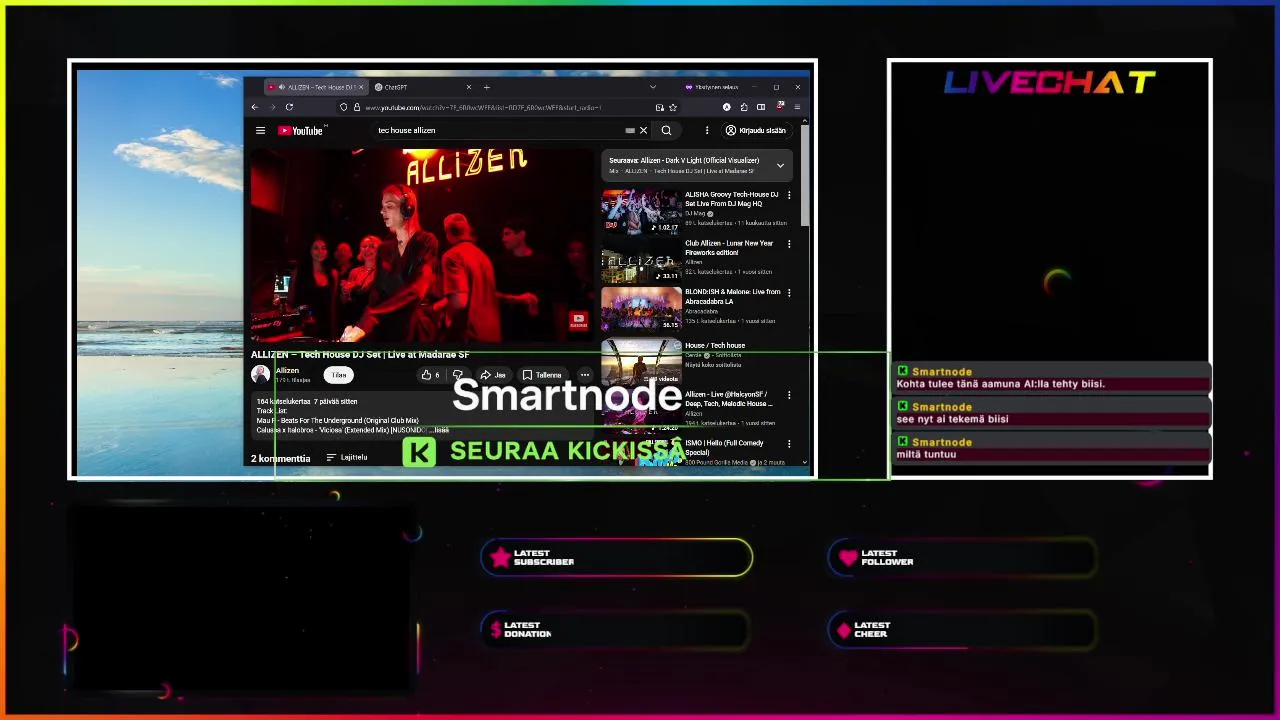This screenshot has width=1280, height=720.
Task: Click video title 'ALLIZEN – Tech House DJ Set'
Action: [360, 354]
